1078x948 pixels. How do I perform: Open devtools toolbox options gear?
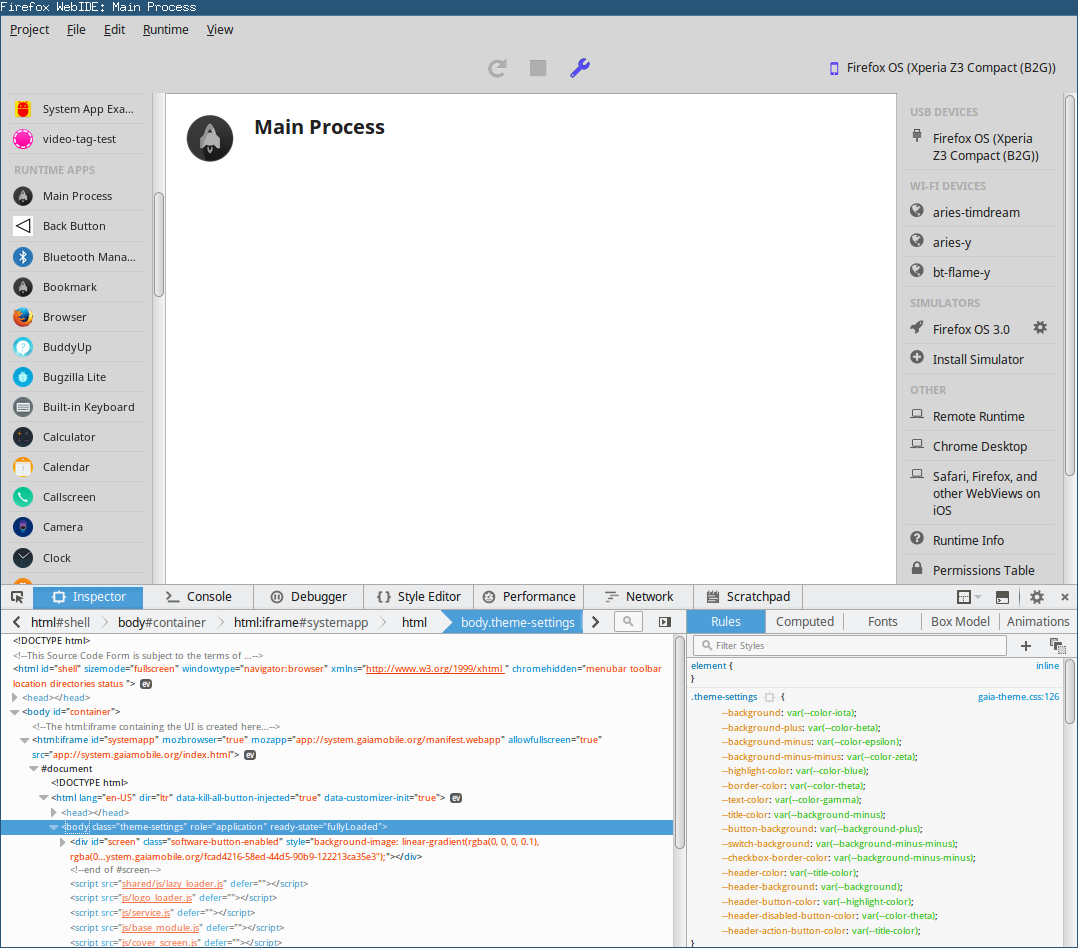click(x=1036, y=597)
